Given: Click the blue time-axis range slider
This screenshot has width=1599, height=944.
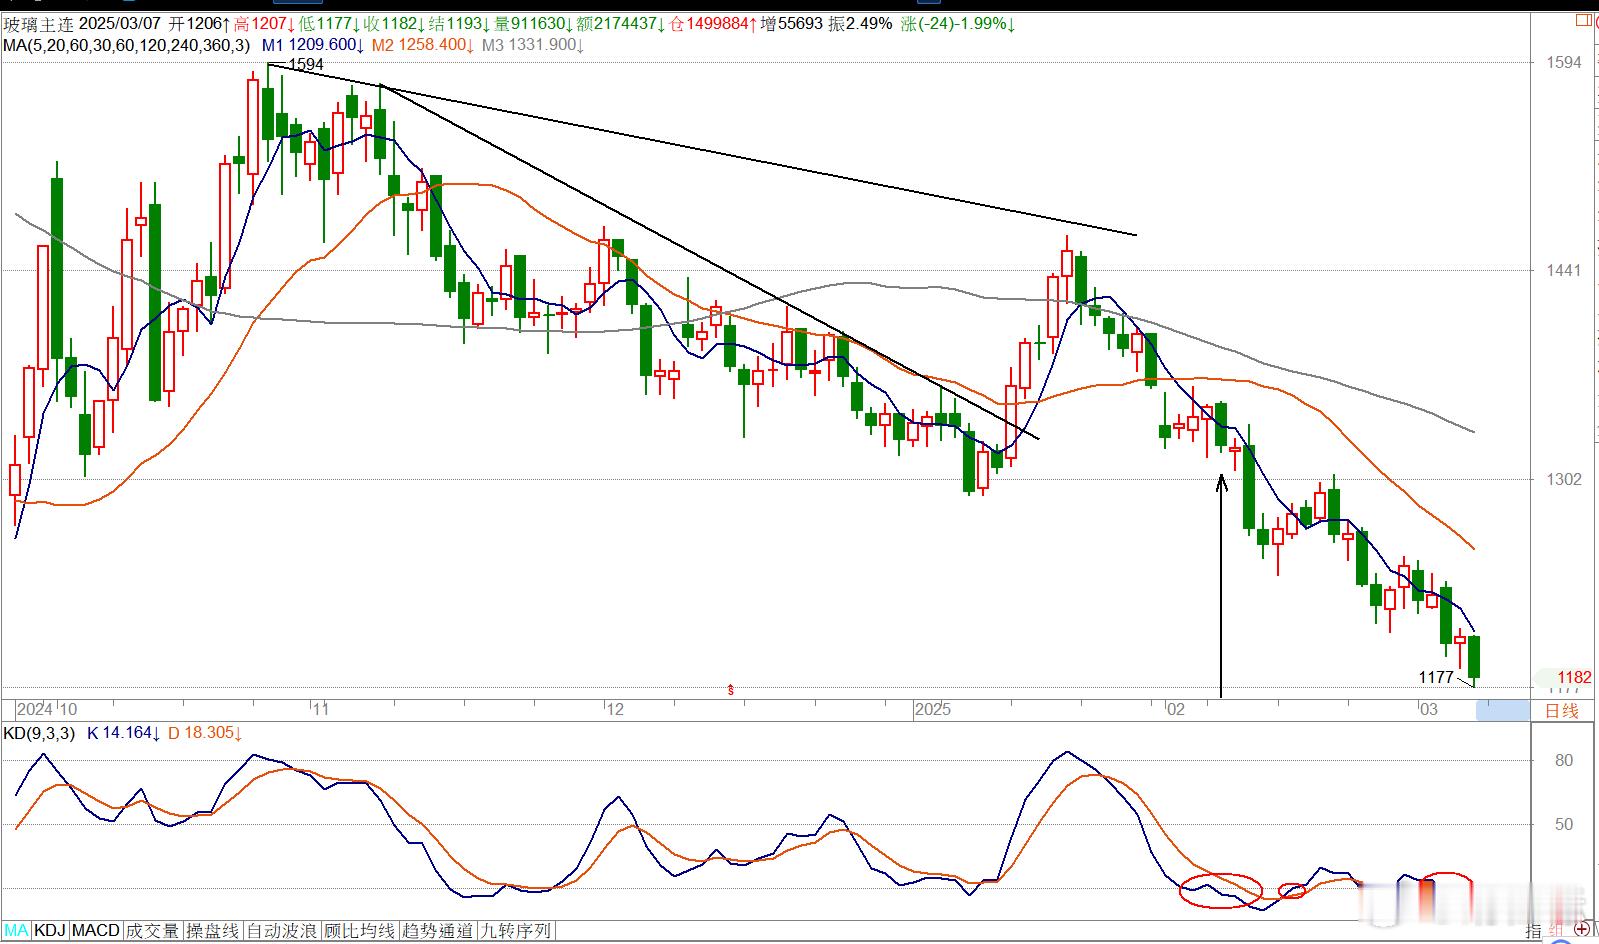Looking at the screenshot, I should pos(1503,711).
